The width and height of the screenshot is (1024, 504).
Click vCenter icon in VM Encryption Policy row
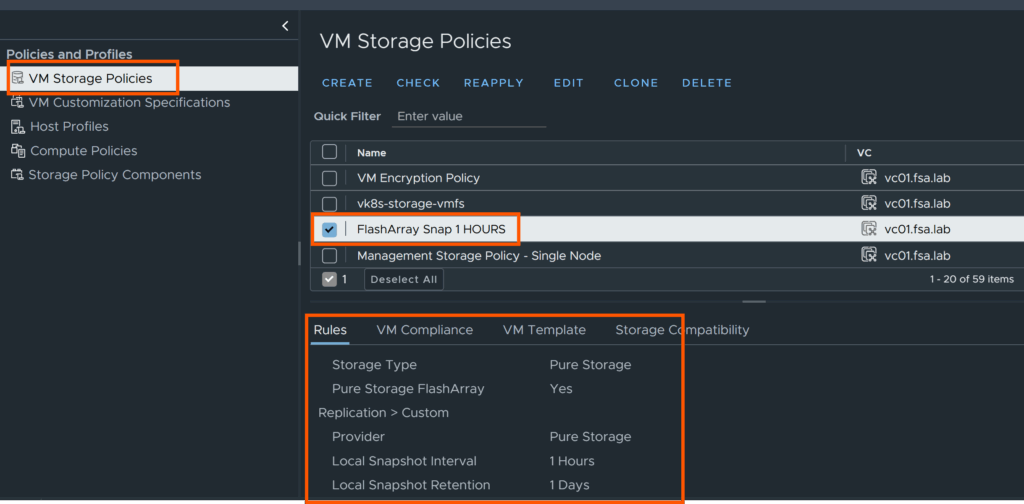tap(869, 178)
